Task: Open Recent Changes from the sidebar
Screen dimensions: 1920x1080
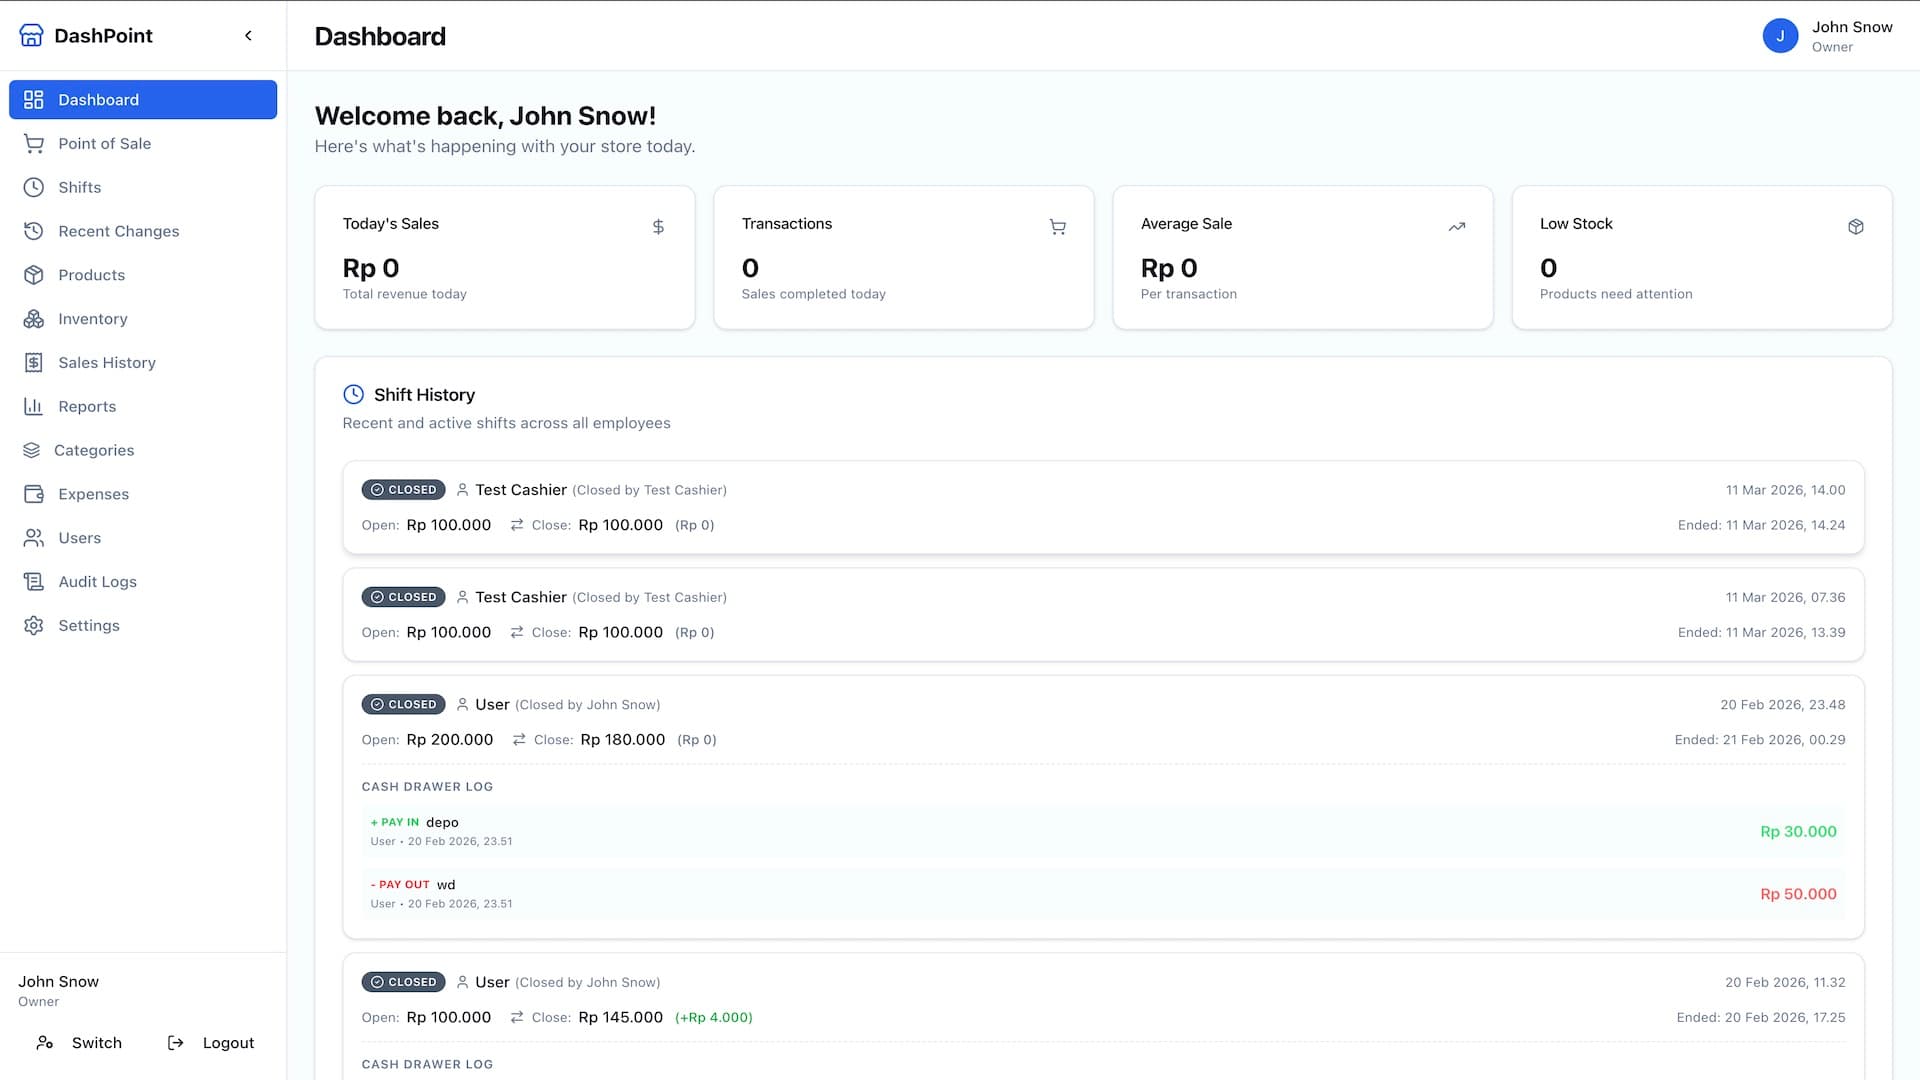Action: 118,231
